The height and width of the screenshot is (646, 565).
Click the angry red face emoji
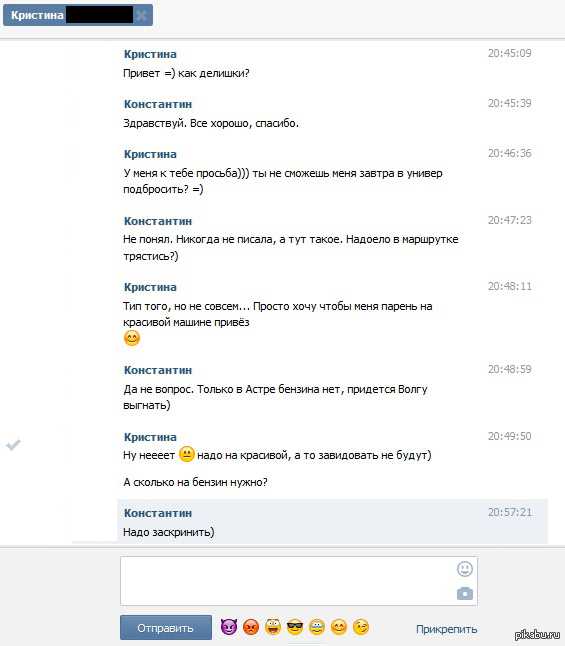pyautogui.click(x=251, y=627)
